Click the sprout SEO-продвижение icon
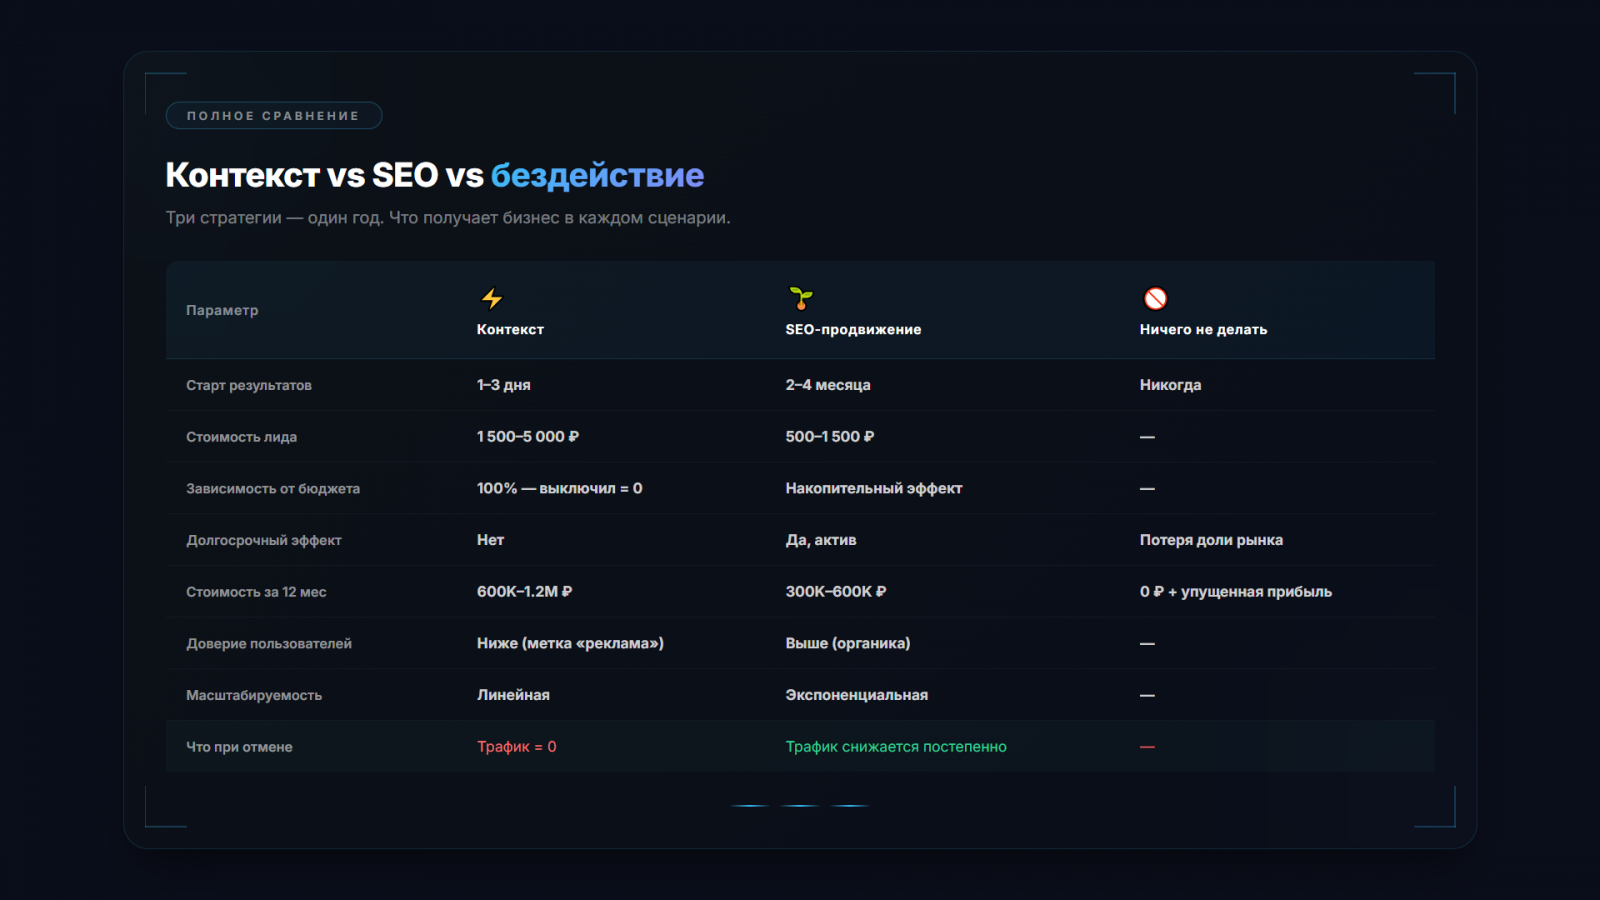Screen dimensions: 1600x900 coord(801,298)
